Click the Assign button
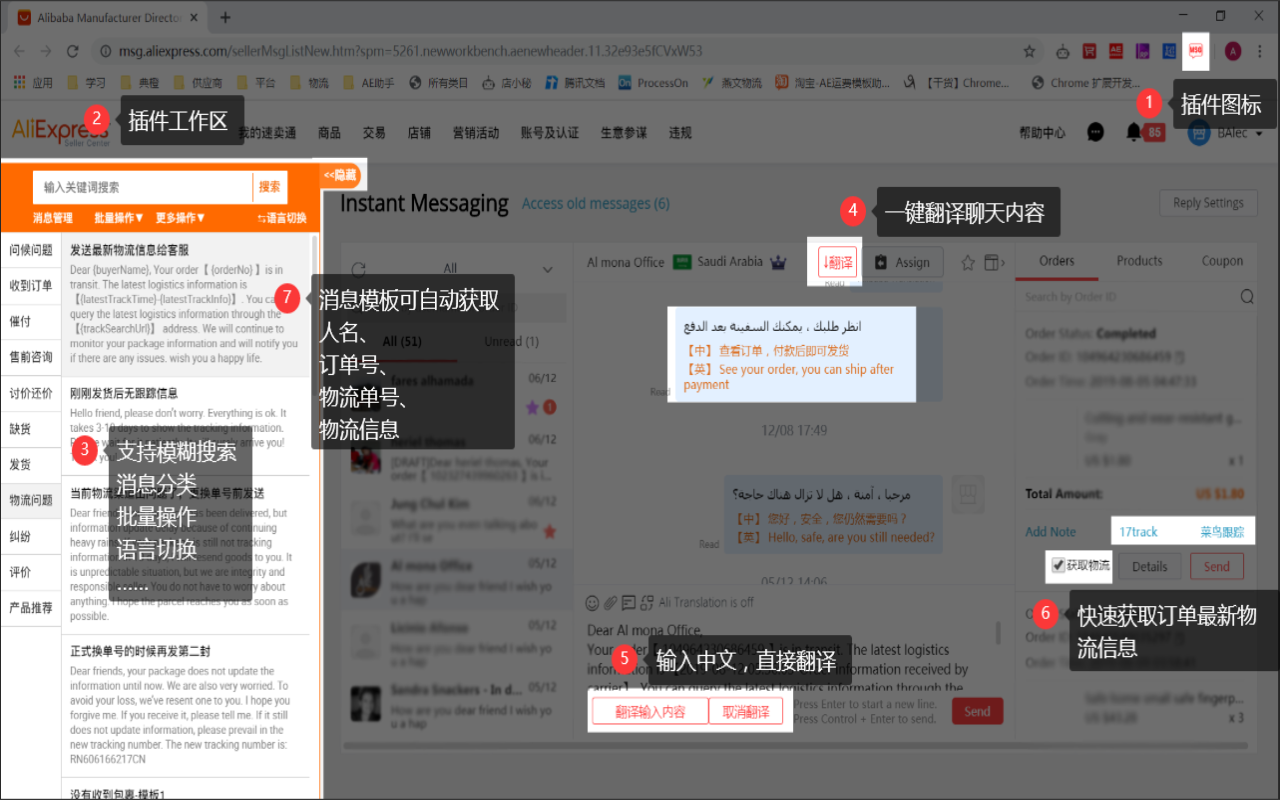 902,262
